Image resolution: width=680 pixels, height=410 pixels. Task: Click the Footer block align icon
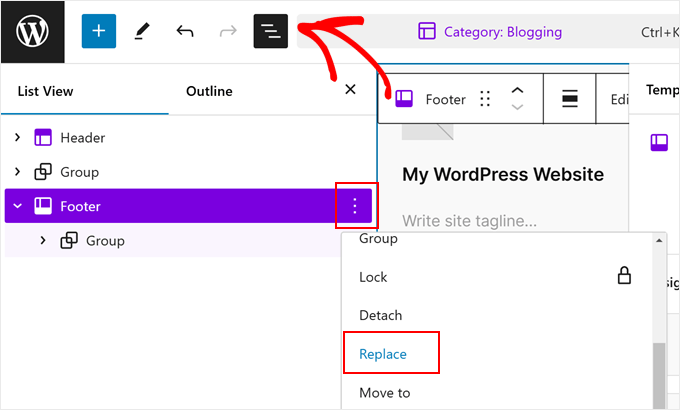(570, 99)
